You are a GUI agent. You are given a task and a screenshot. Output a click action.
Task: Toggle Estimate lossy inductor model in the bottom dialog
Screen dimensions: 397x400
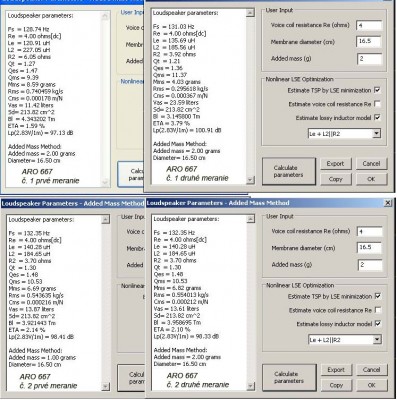click(378, 324)
